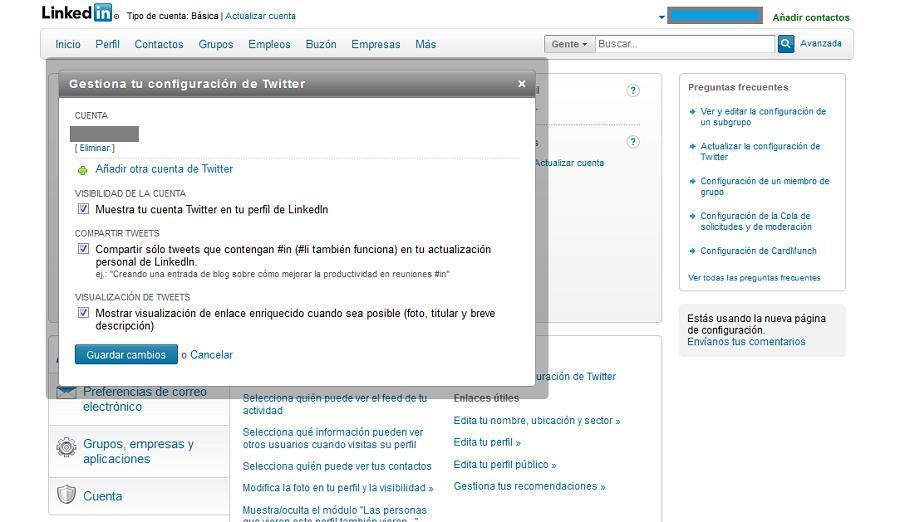Screen dimensions: 900x522
Task: Click the upper help question mark icon
Action: (x=633, y=91)
